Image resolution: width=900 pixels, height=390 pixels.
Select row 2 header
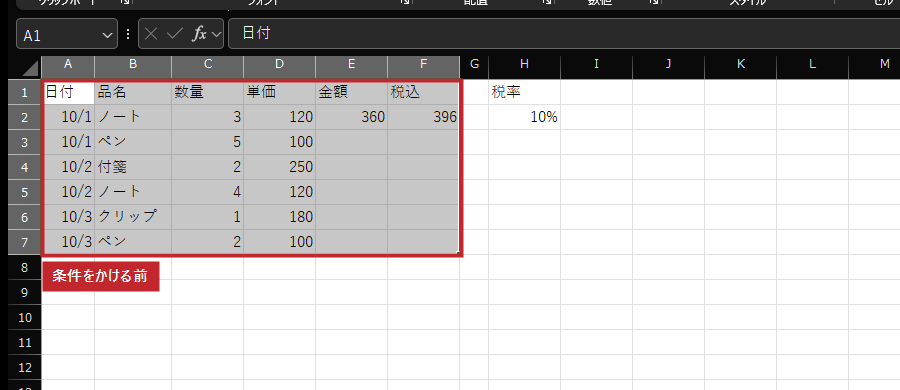pos(25,117)
